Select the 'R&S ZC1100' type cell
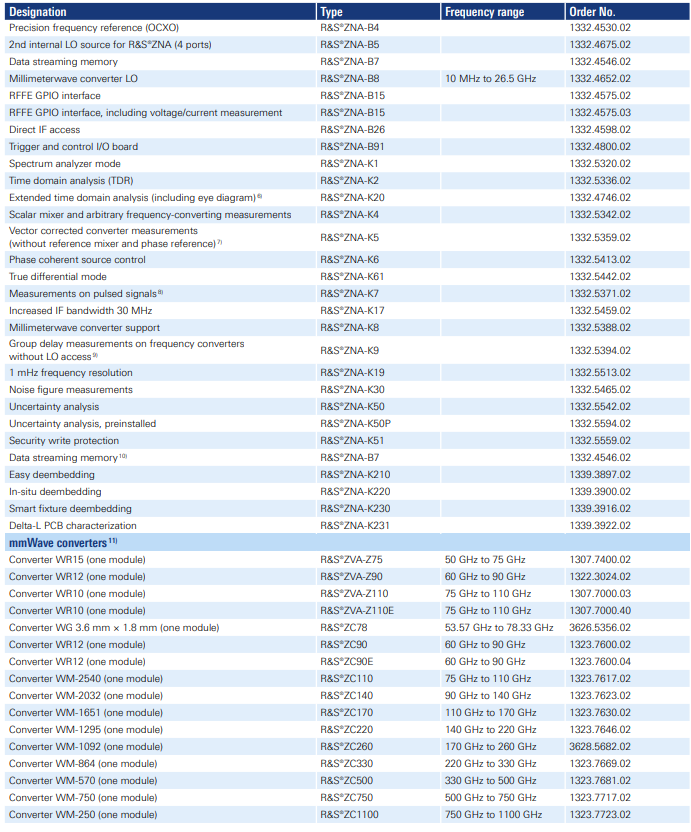 (349, 814)
